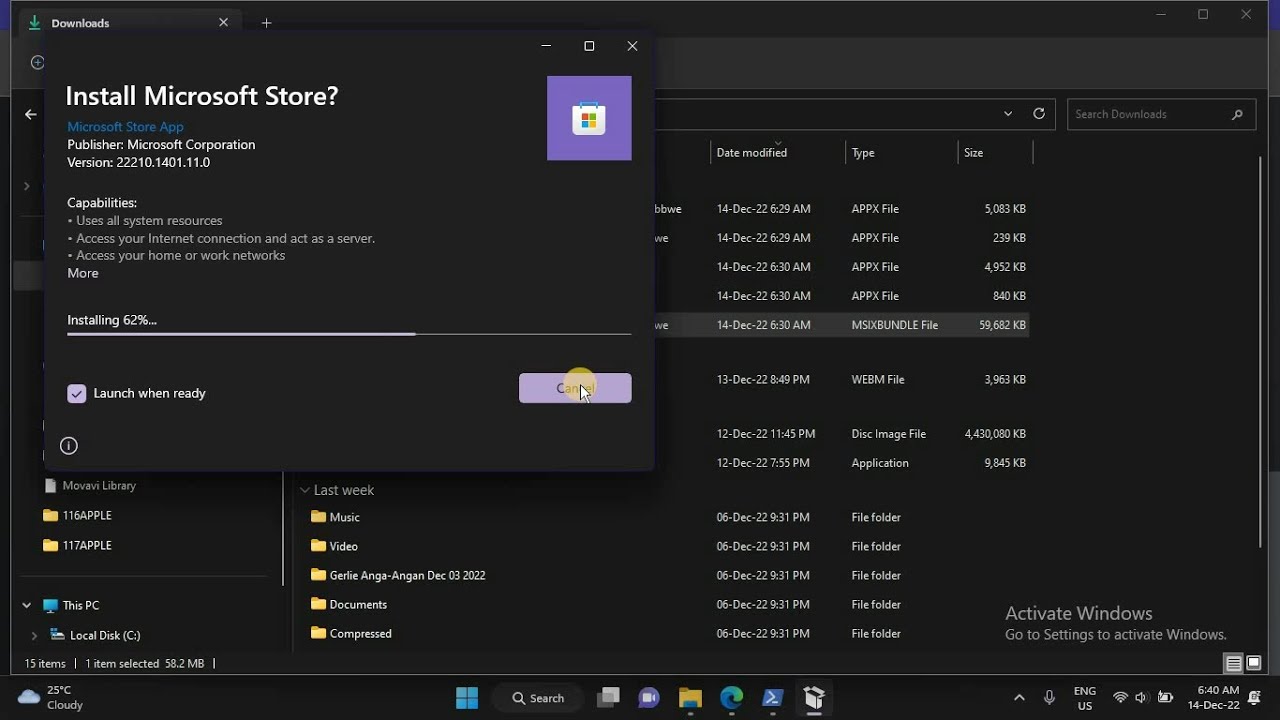Open 117APPLE folder in sidebar
The image size is (1280, 720).
(77, 546)
